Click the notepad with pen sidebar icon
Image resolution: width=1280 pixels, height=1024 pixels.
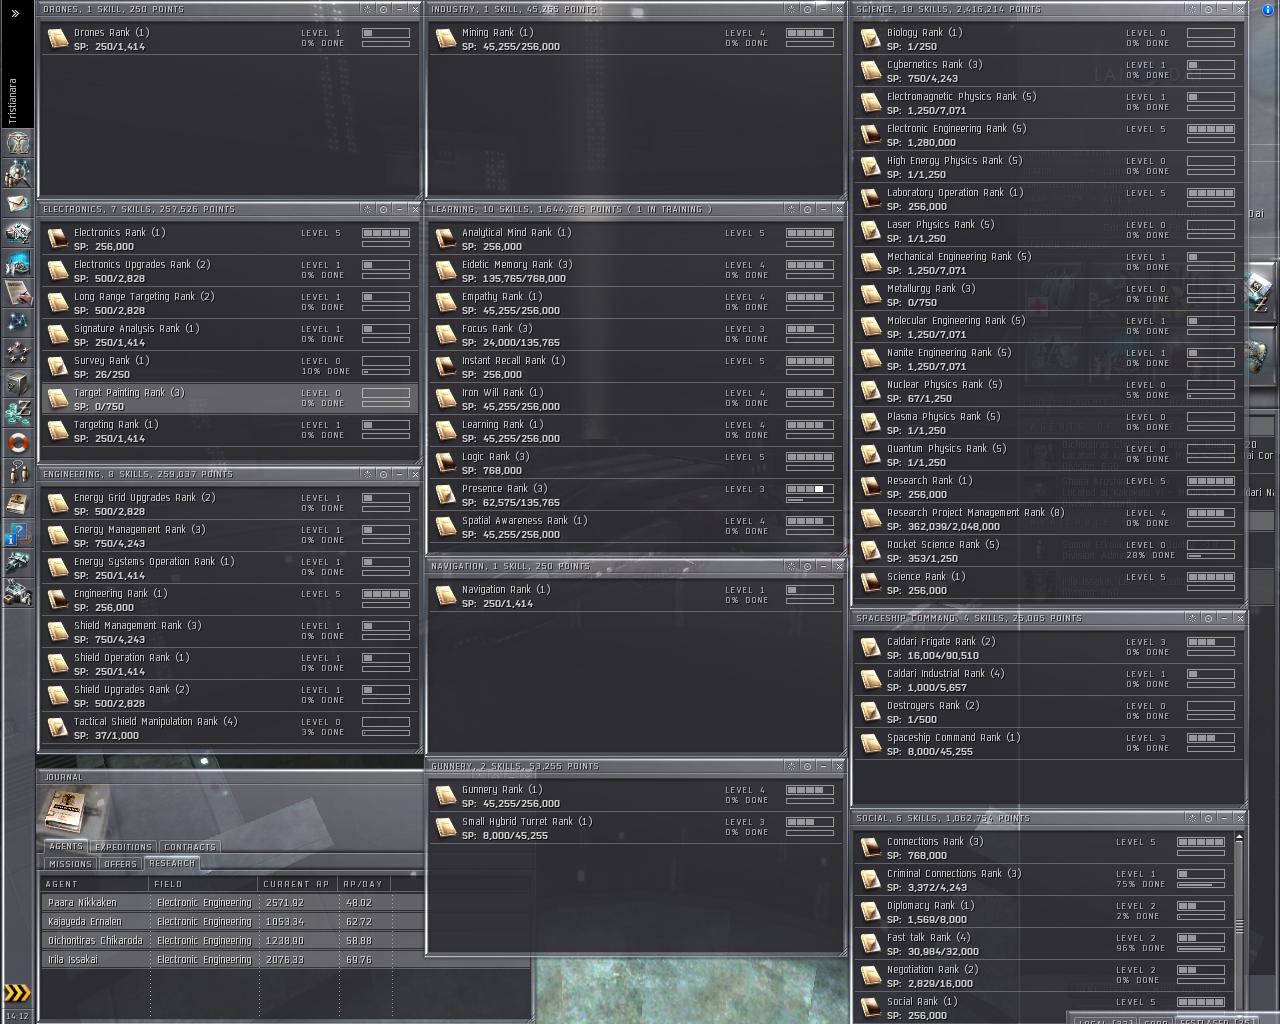[18, 293]
